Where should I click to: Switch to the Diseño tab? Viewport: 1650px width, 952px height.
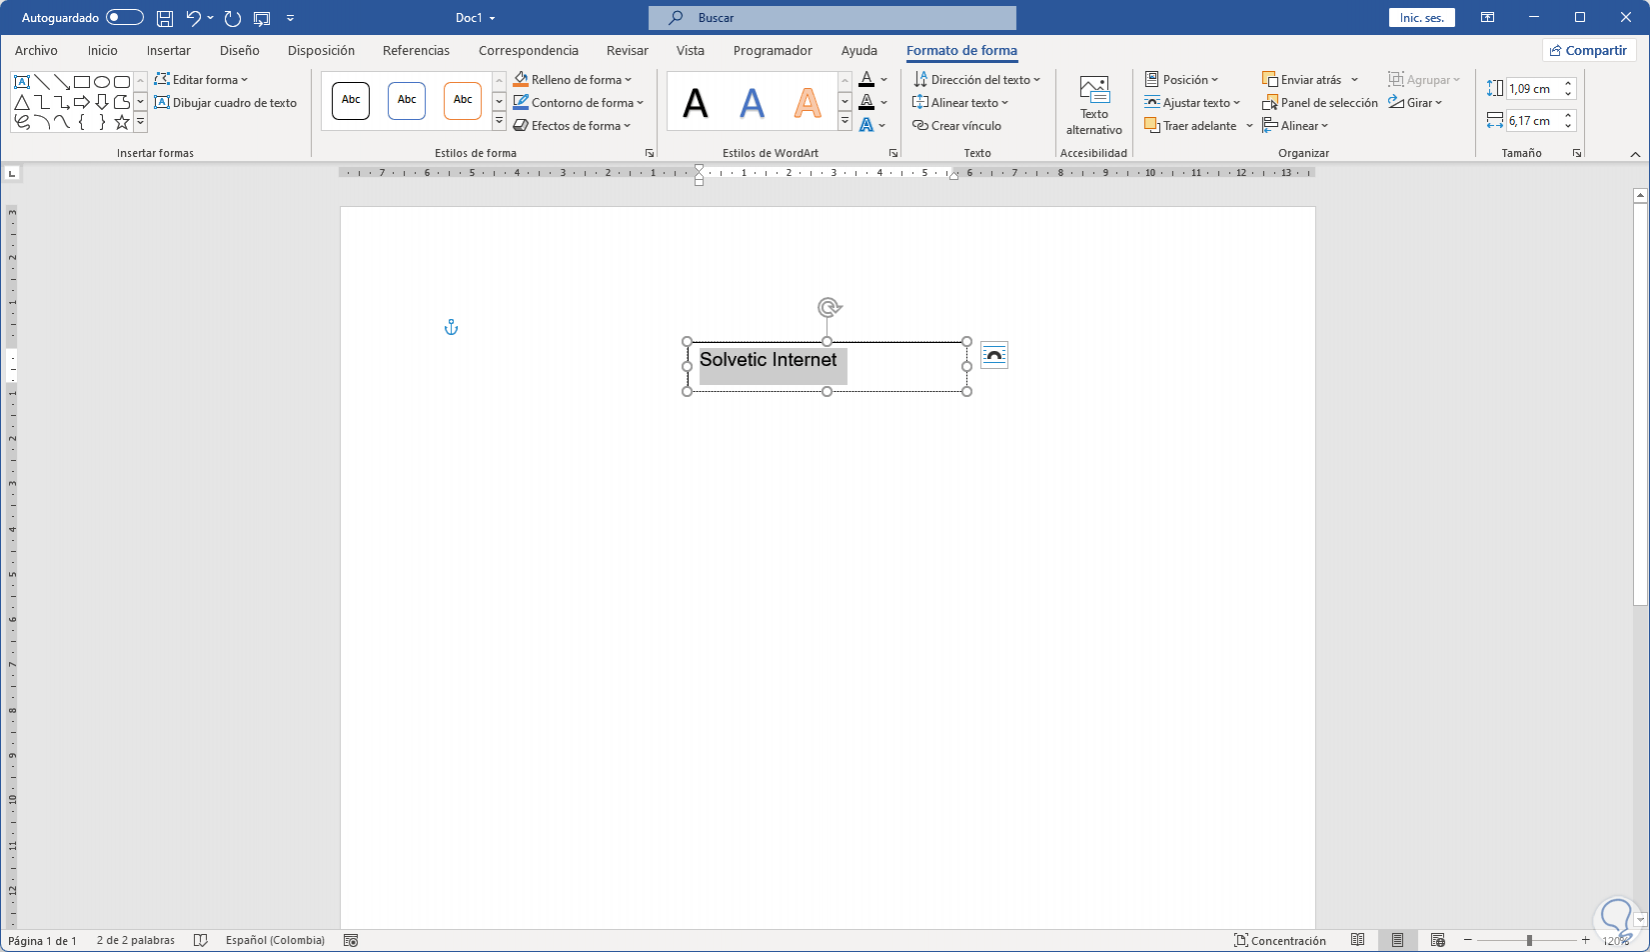240,51
